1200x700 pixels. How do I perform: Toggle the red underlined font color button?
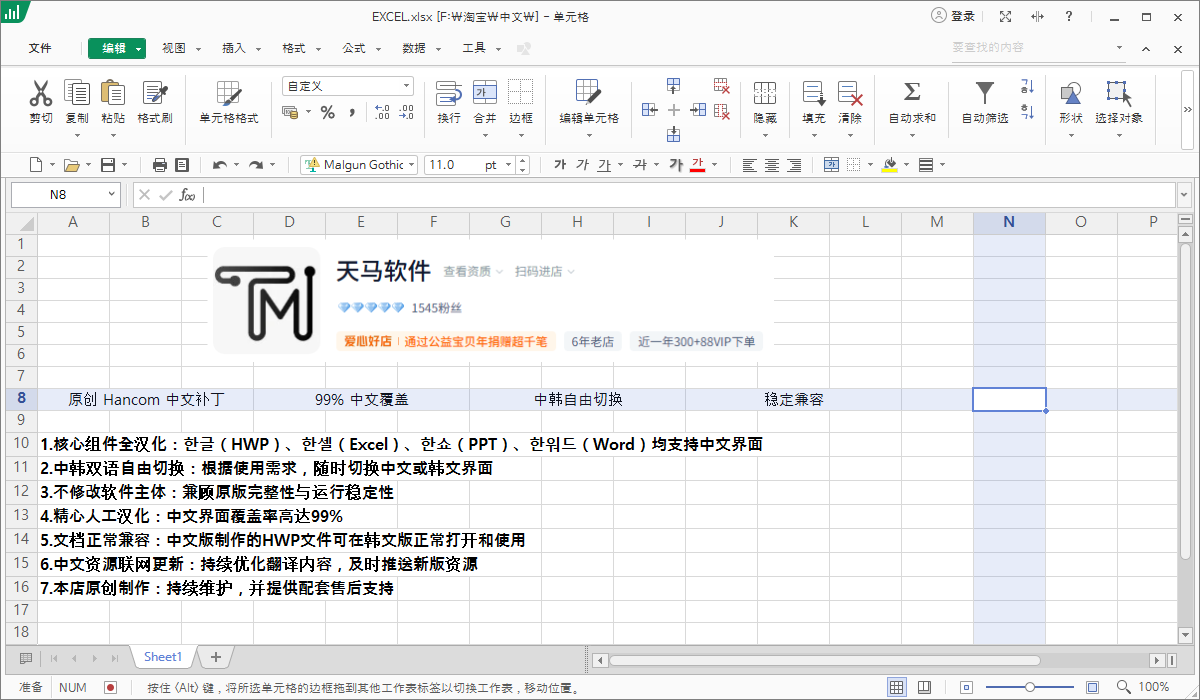[x=698, y=165]
